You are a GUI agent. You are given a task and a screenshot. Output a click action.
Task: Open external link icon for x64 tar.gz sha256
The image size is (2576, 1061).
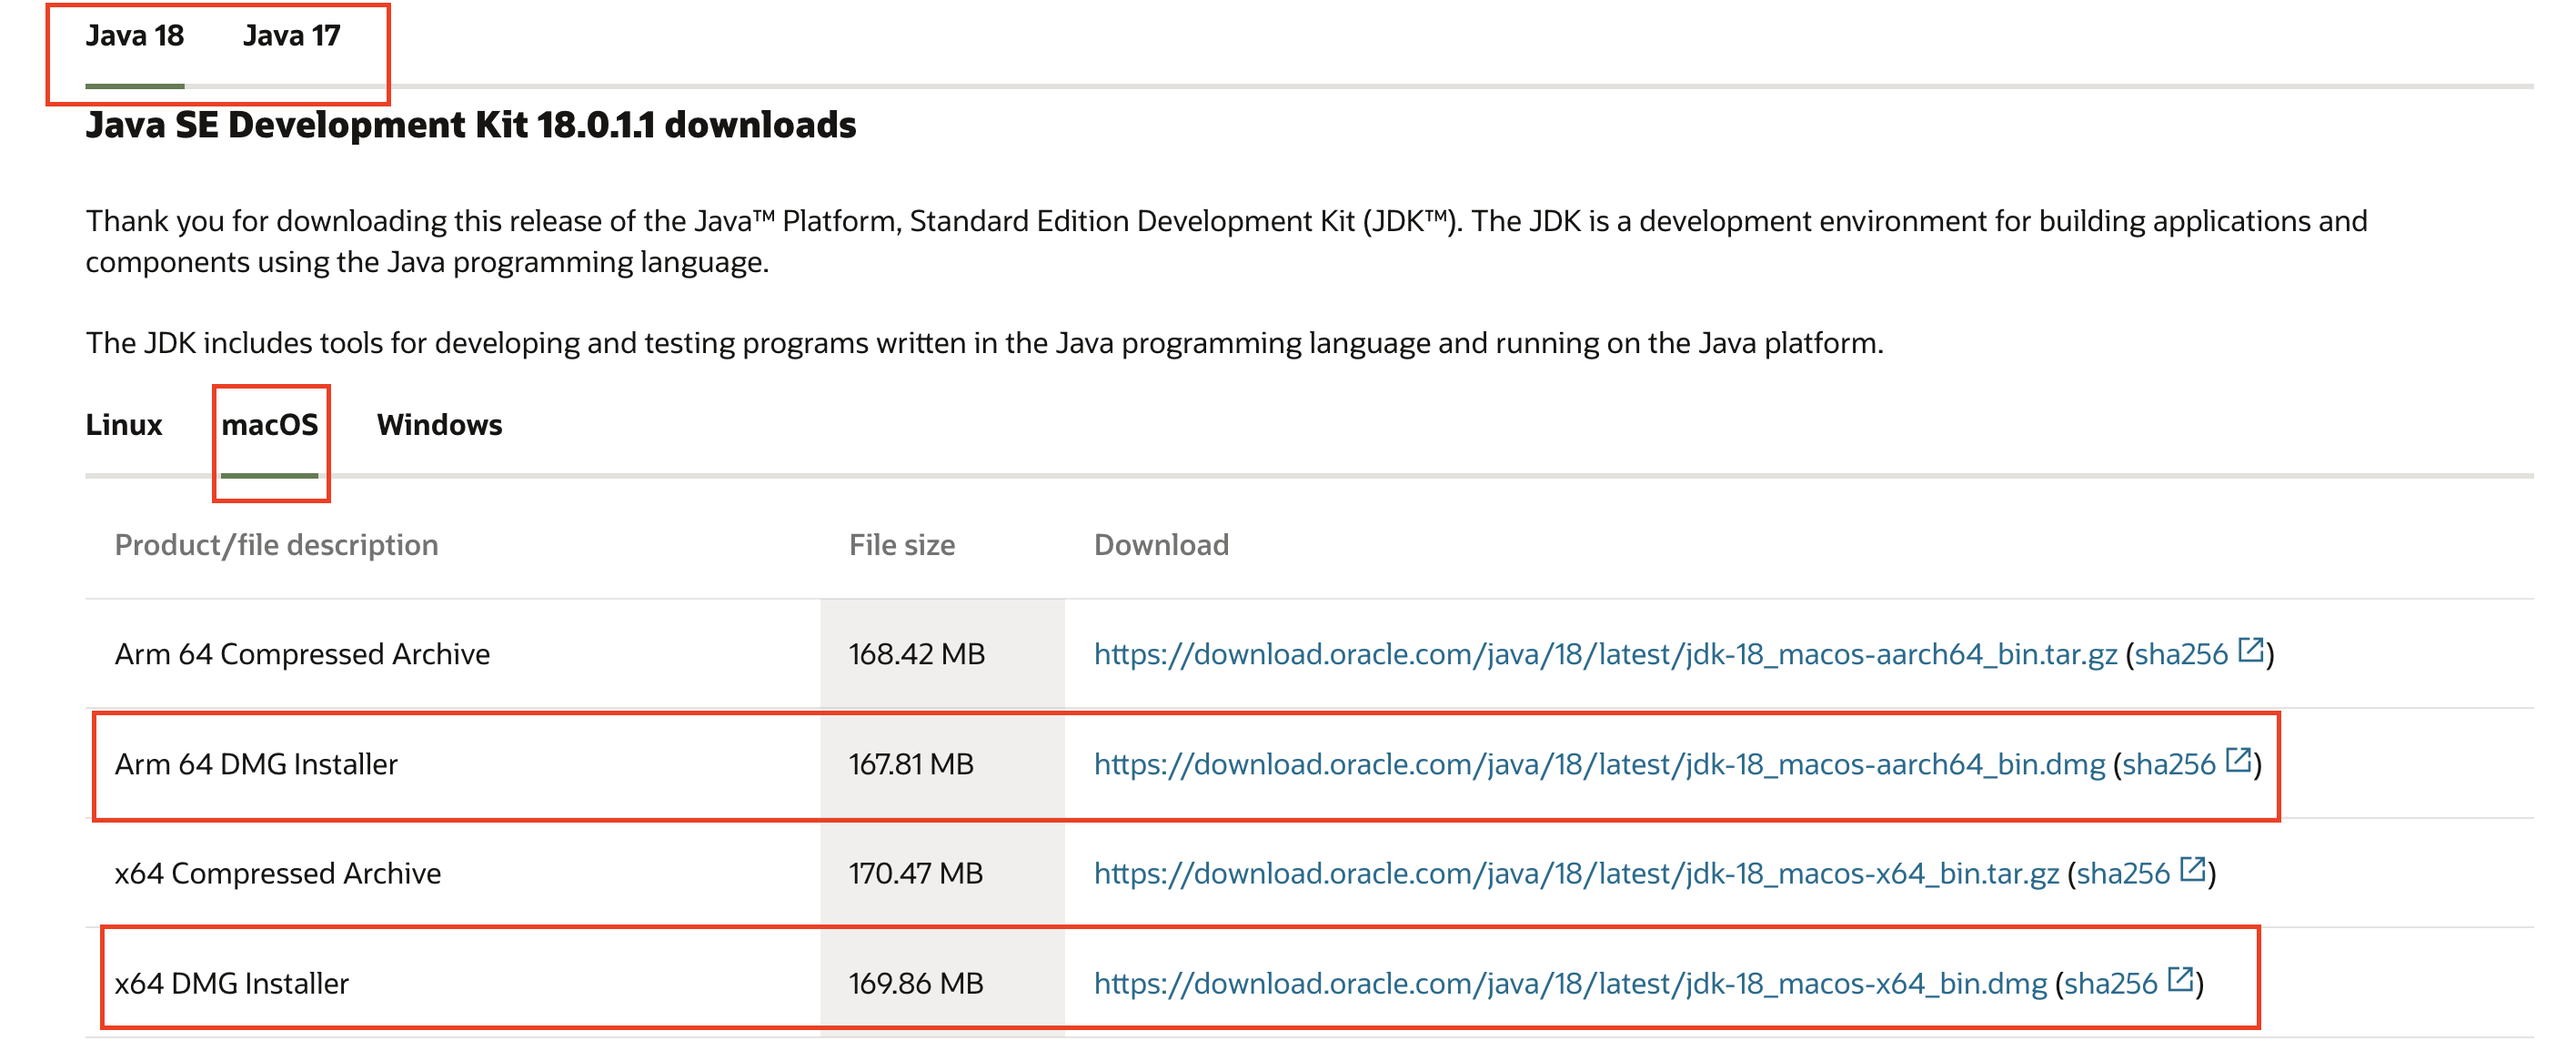[2192, 869]
